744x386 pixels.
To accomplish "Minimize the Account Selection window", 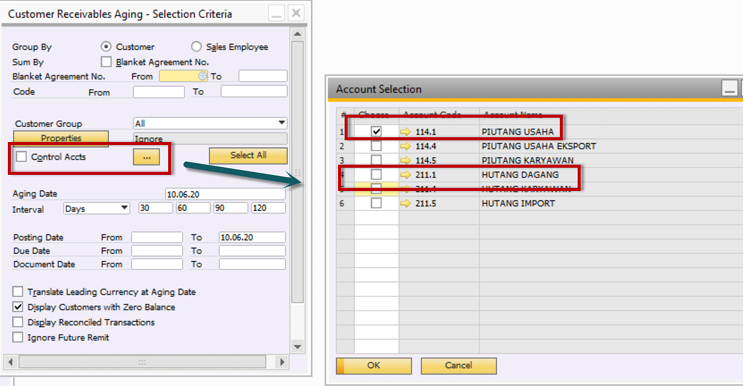I will coord(730,88).
